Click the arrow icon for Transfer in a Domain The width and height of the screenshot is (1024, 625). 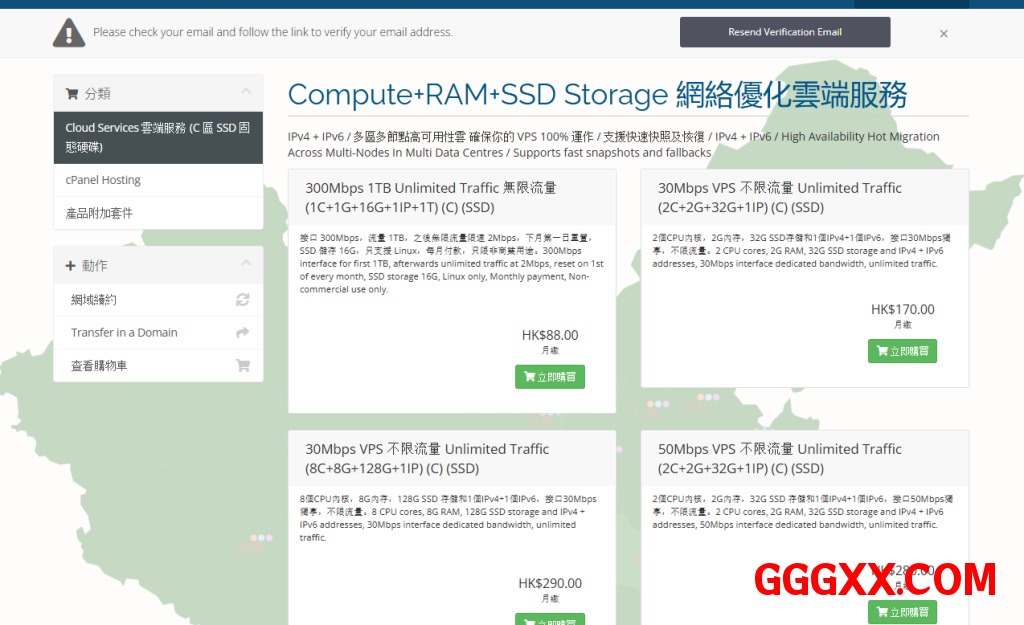[242, 333]
